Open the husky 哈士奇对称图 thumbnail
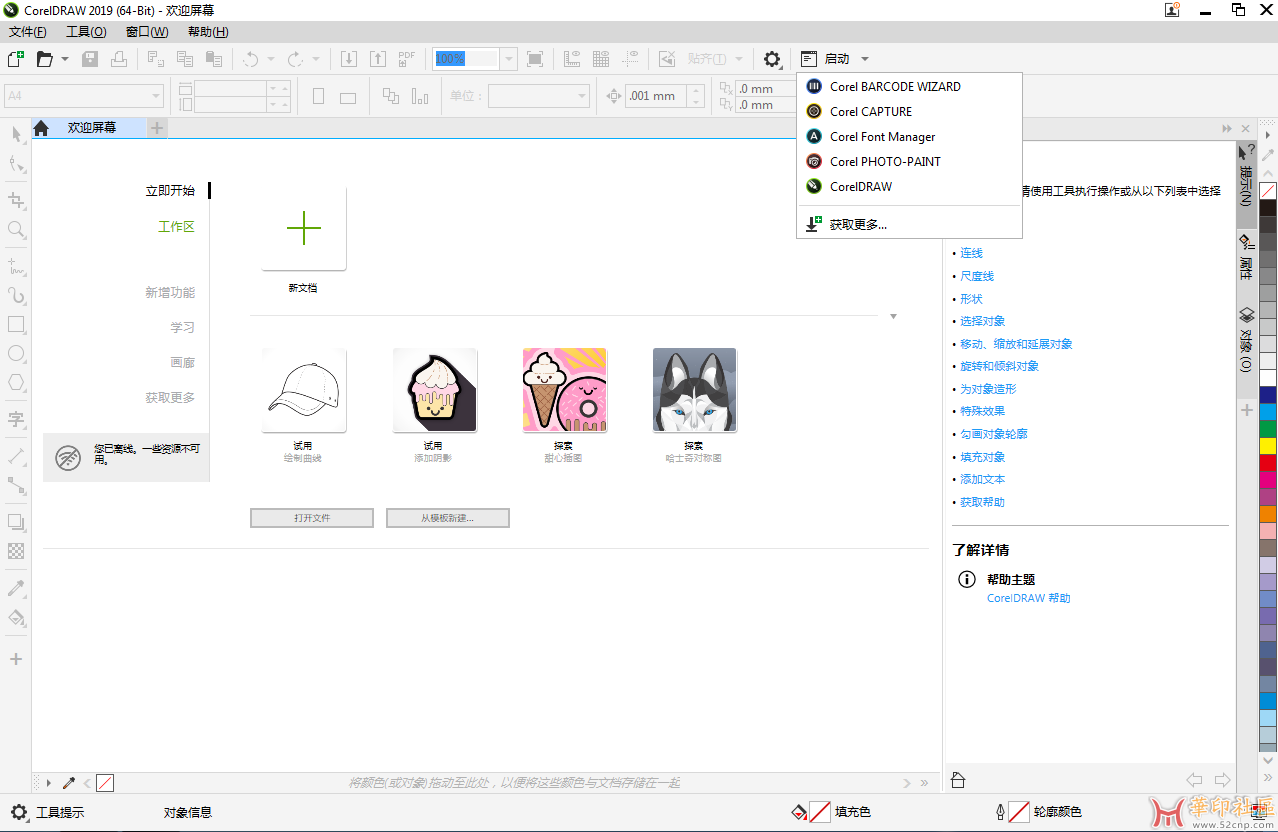The image size is (1278, 832). point(694,390)
